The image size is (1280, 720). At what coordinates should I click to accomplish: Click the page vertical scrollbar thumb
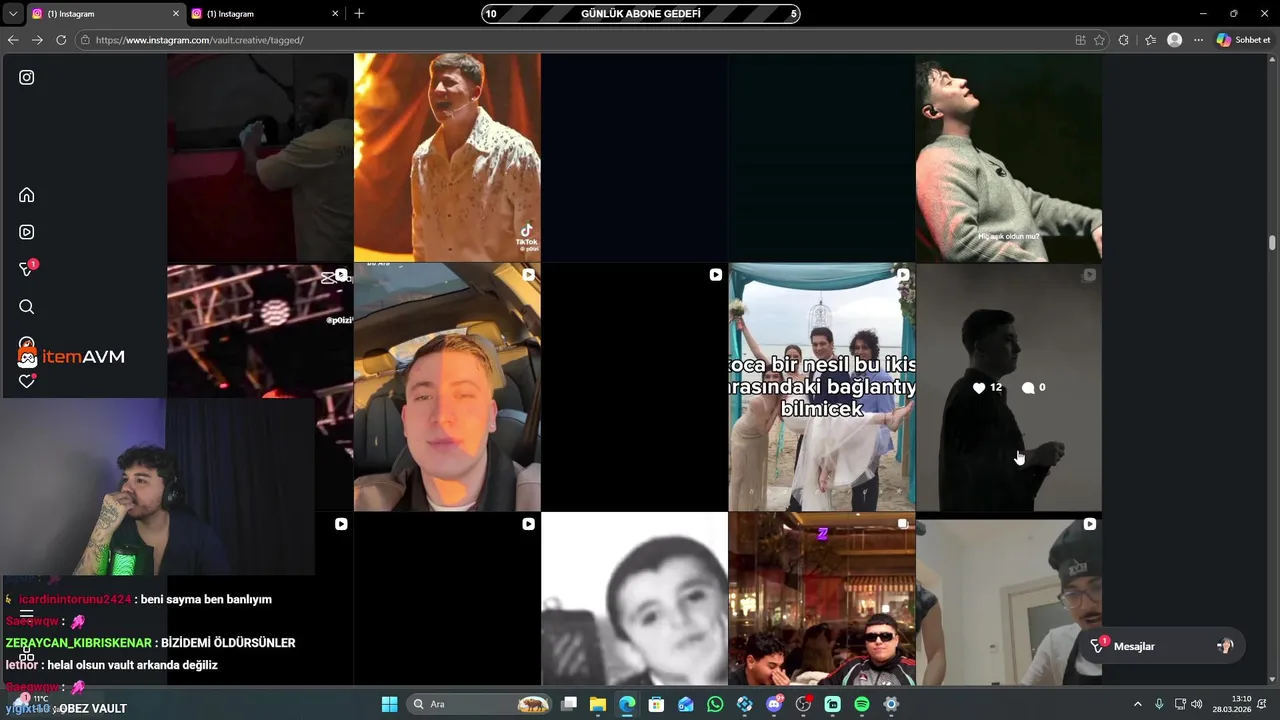[1272, 243]
